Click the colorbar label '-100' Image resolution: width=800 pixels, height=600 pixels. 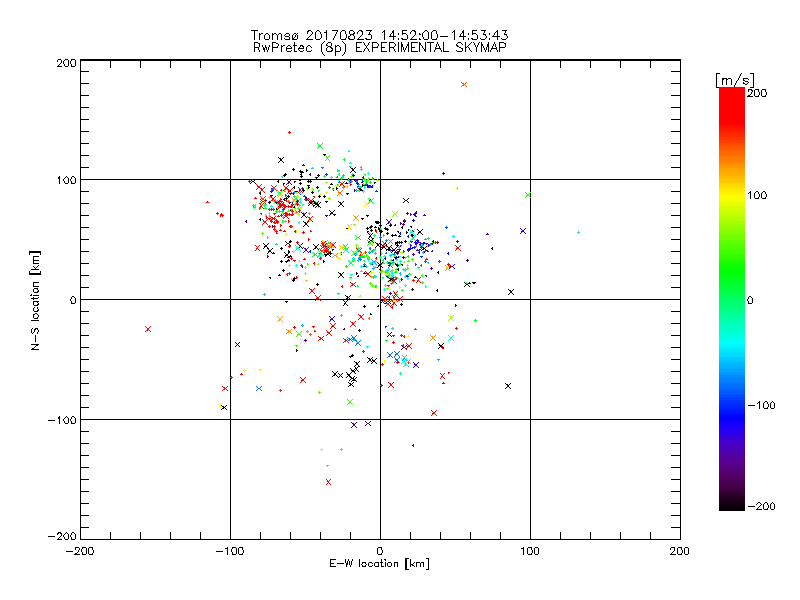761,405
